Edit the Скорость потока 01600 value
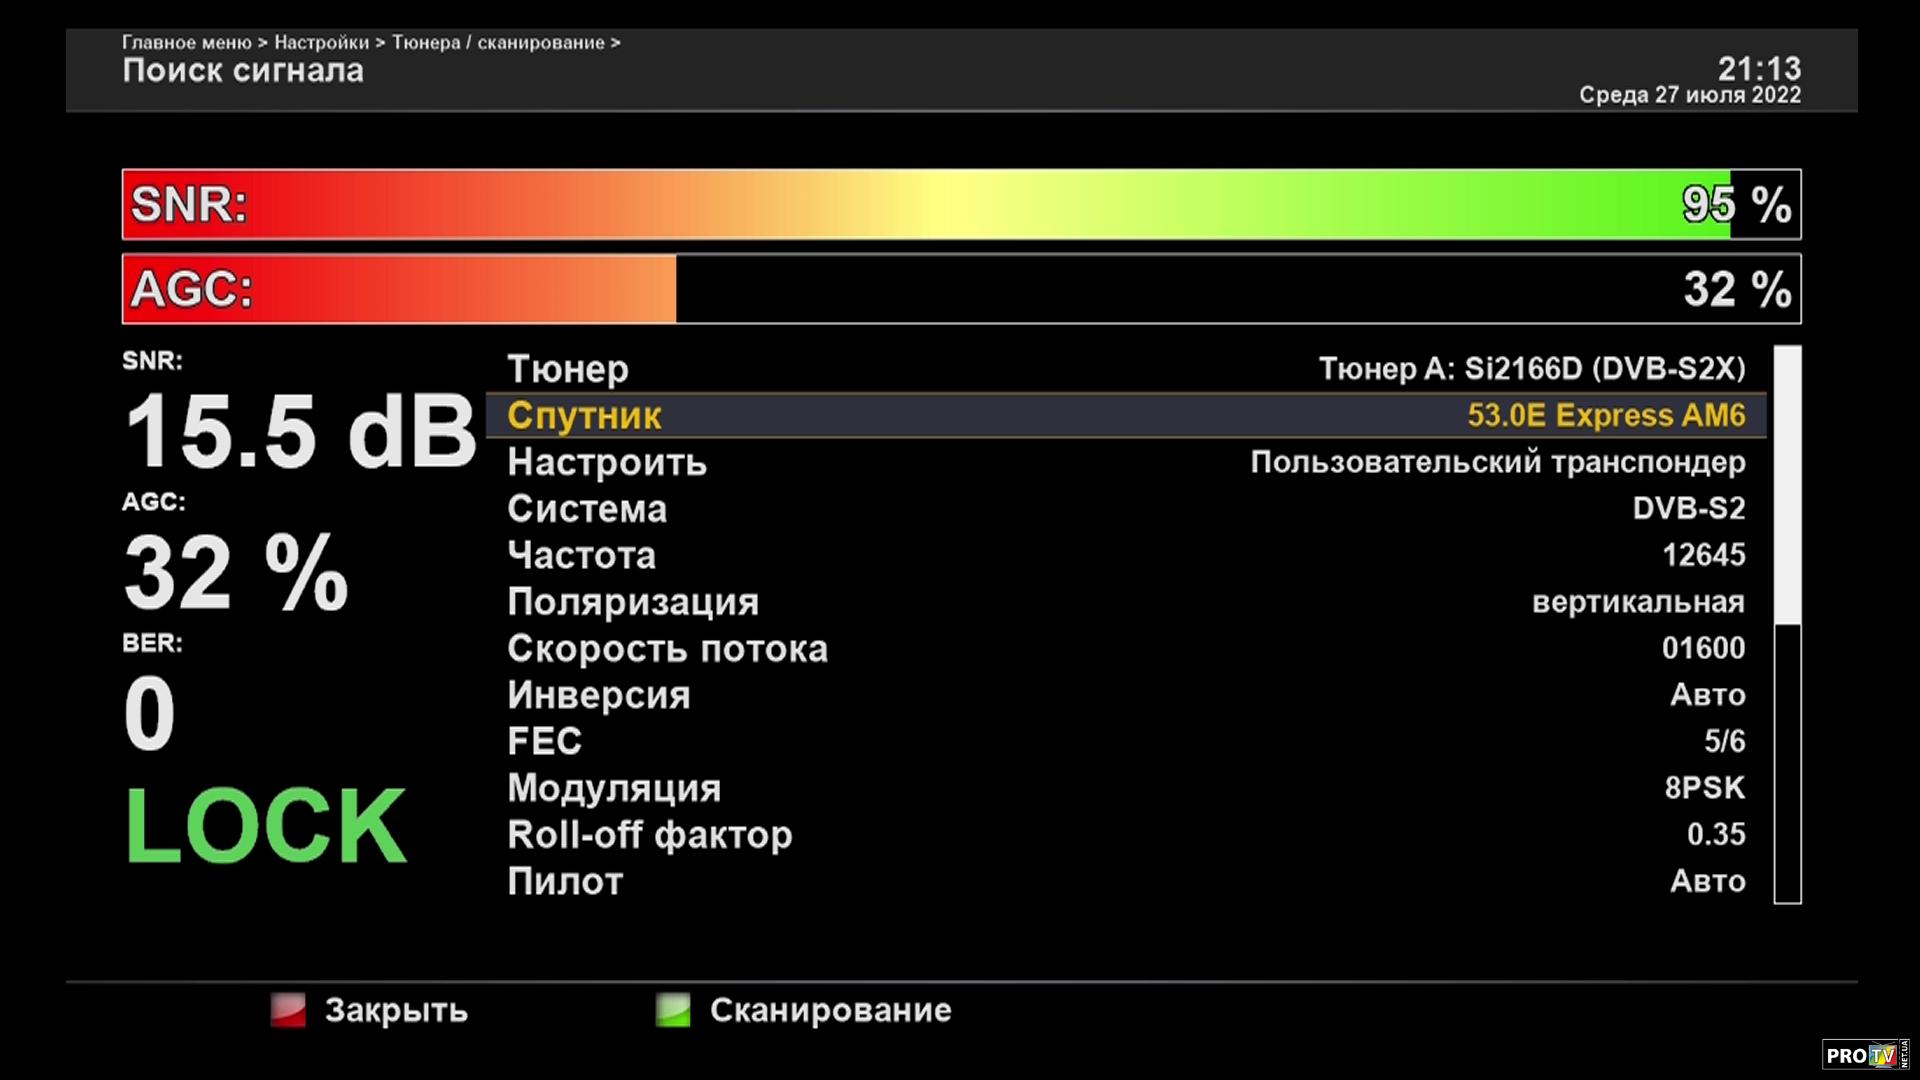 pos(1125,648)
